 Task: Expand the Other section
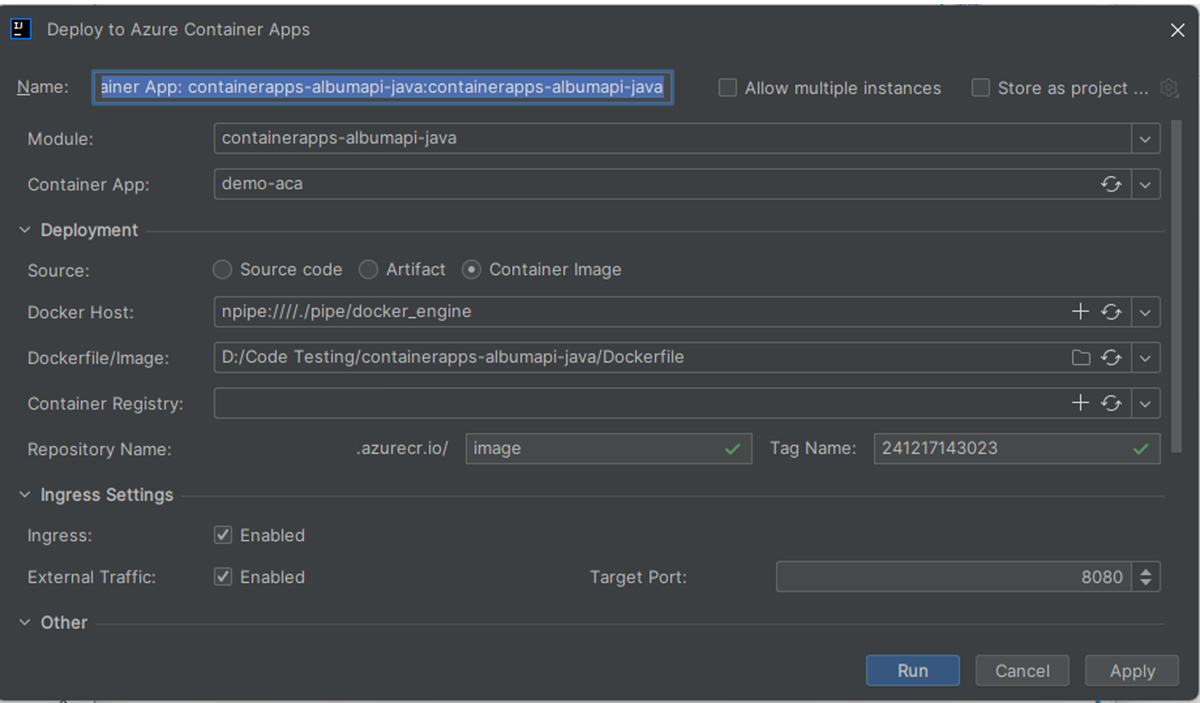point(24,622)
